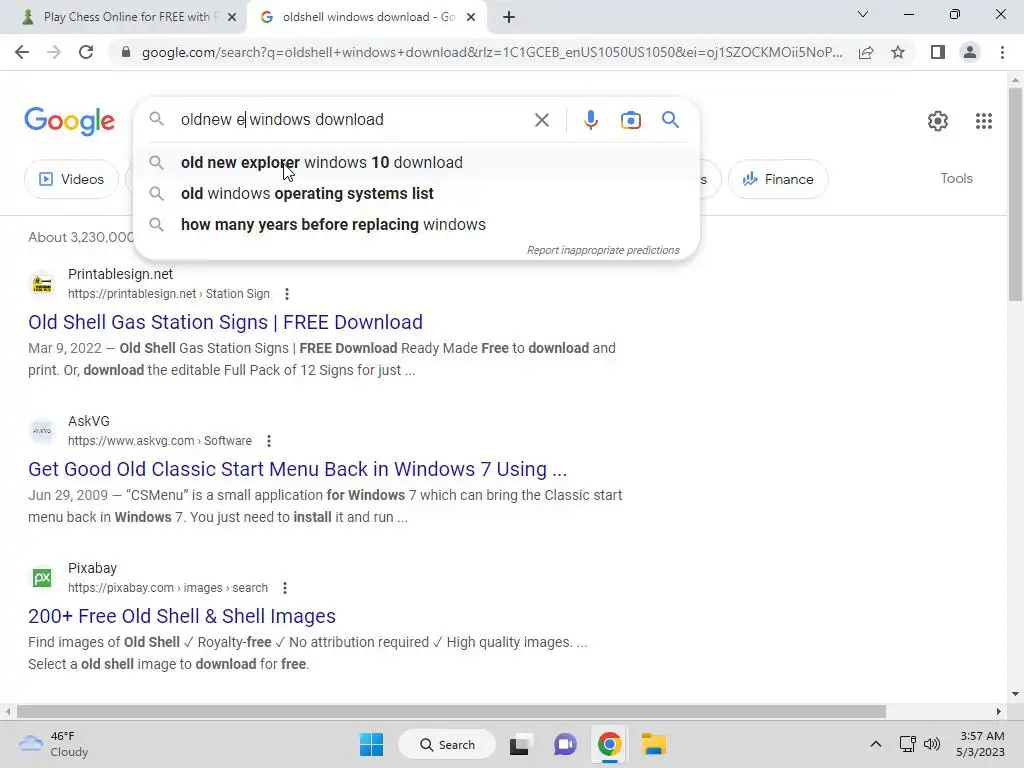Select the oldshell windows download tab

[366, 17]
